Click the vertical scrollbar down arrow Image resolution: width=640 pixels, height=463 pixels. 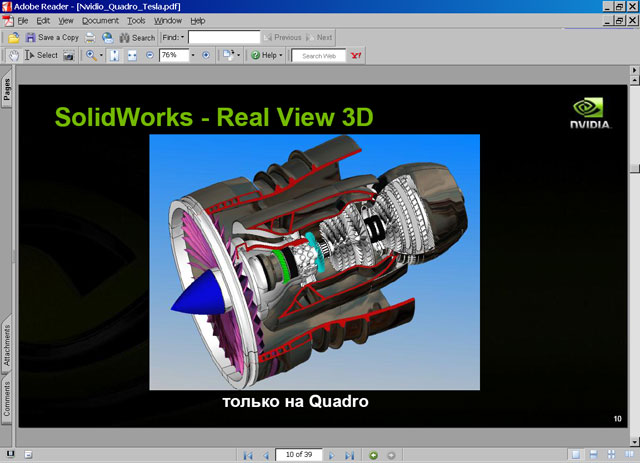(x=635, y=441)
